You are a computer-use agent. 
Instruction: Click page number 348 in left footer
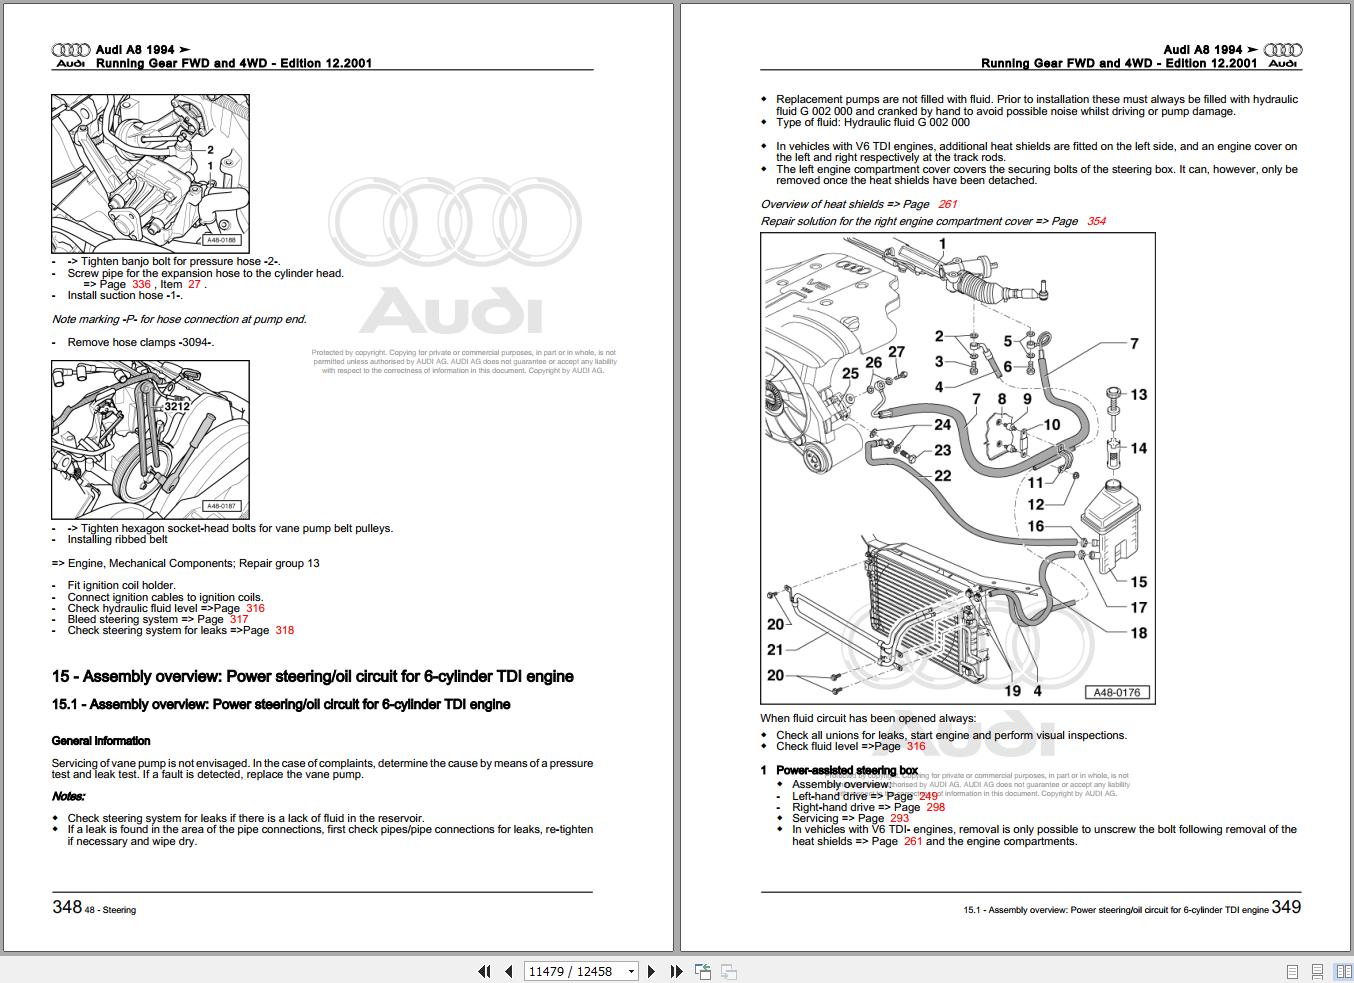pyautogui.click(x=67, y=907)
